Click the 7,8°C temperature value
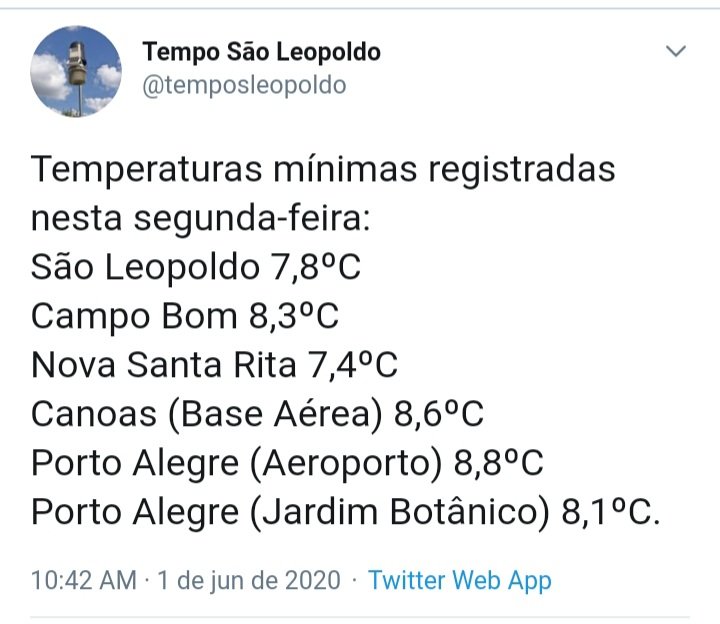 [x=316, y=267]
